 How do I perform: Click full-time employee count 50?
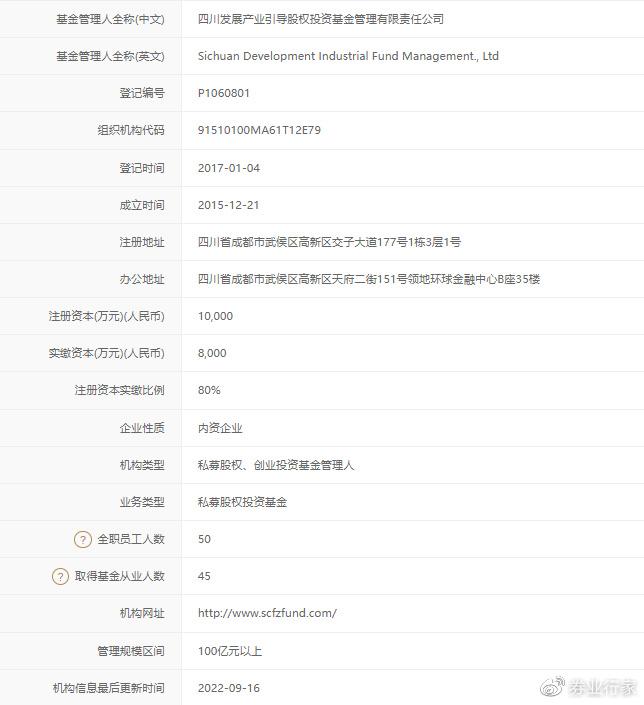click(204, 539)
